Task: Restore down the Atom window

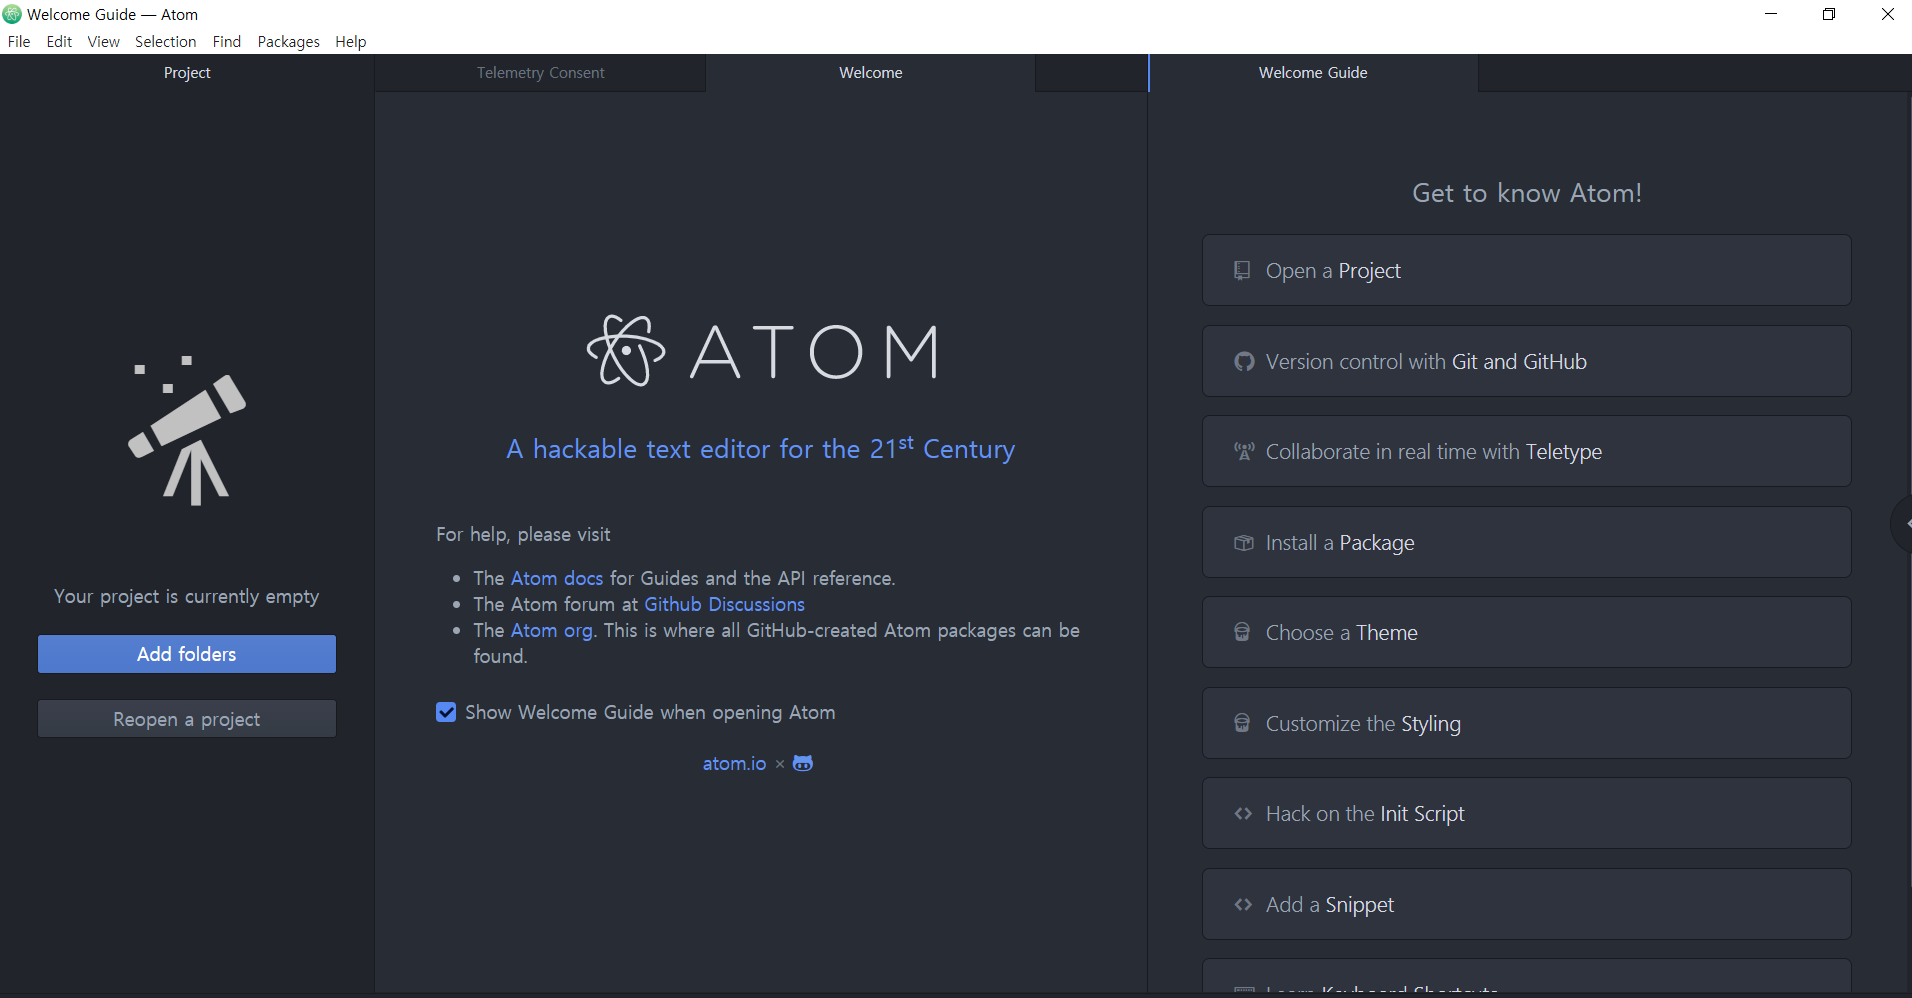Action: coord(1829,14)
